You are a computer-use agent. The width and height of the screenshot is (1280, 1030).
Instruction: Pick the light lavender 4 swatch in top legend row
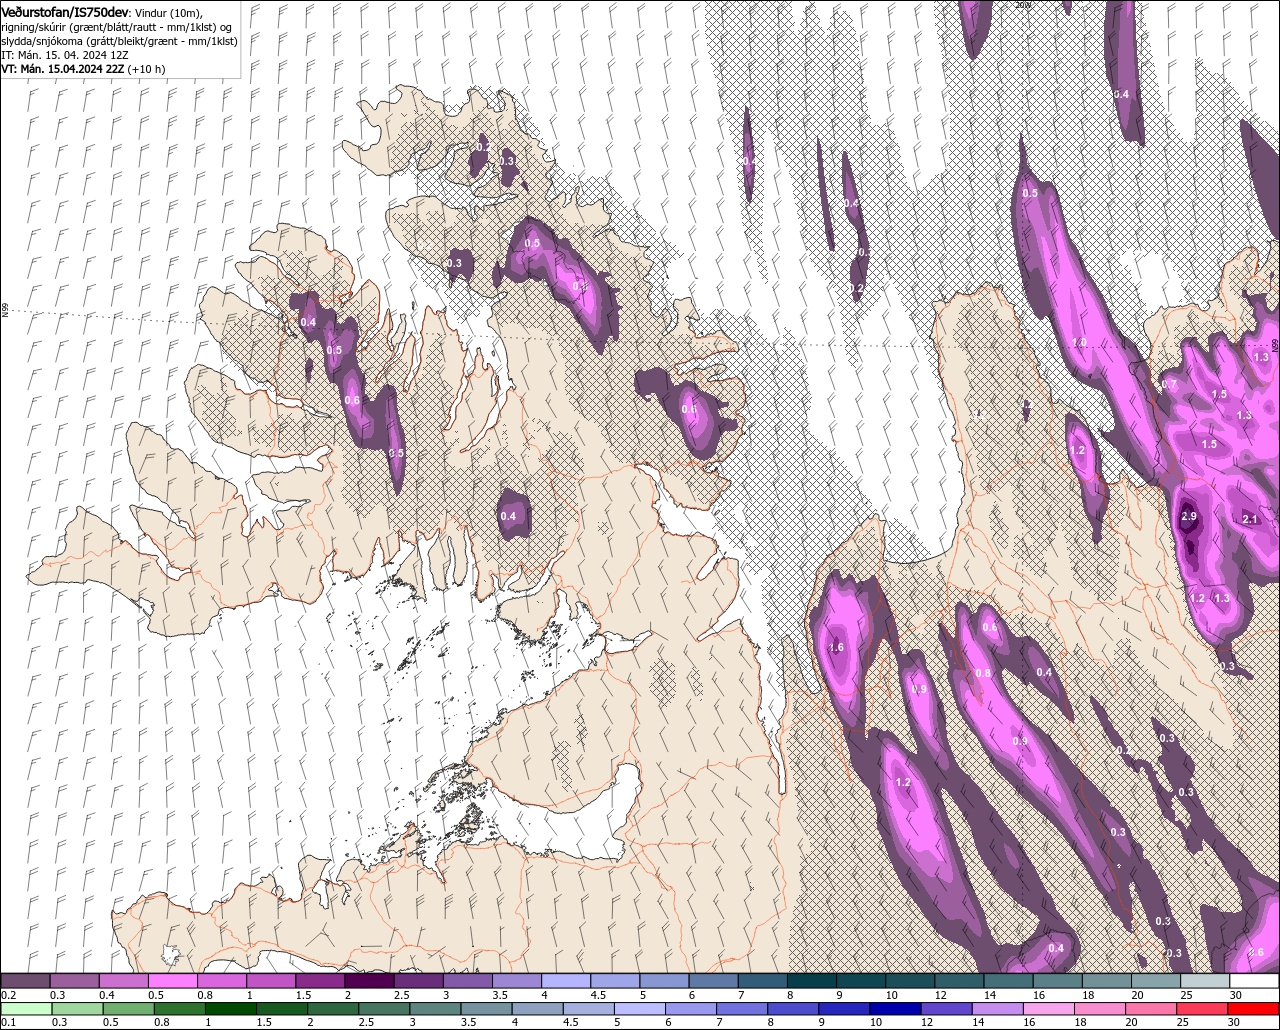coord(566,981)
